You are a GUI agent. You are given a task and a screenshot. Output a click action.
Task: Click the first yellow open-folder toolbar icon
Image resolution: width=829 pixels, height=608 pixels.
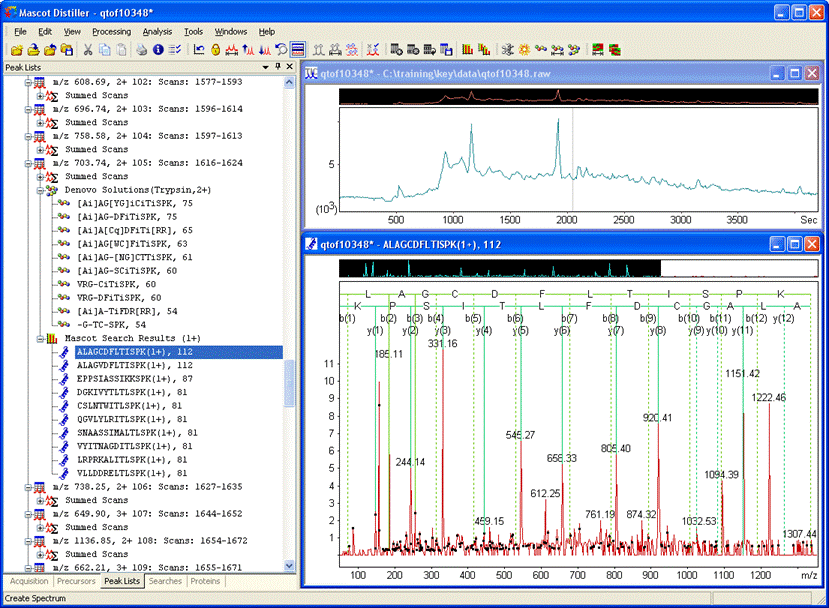[x=16, y=50]
